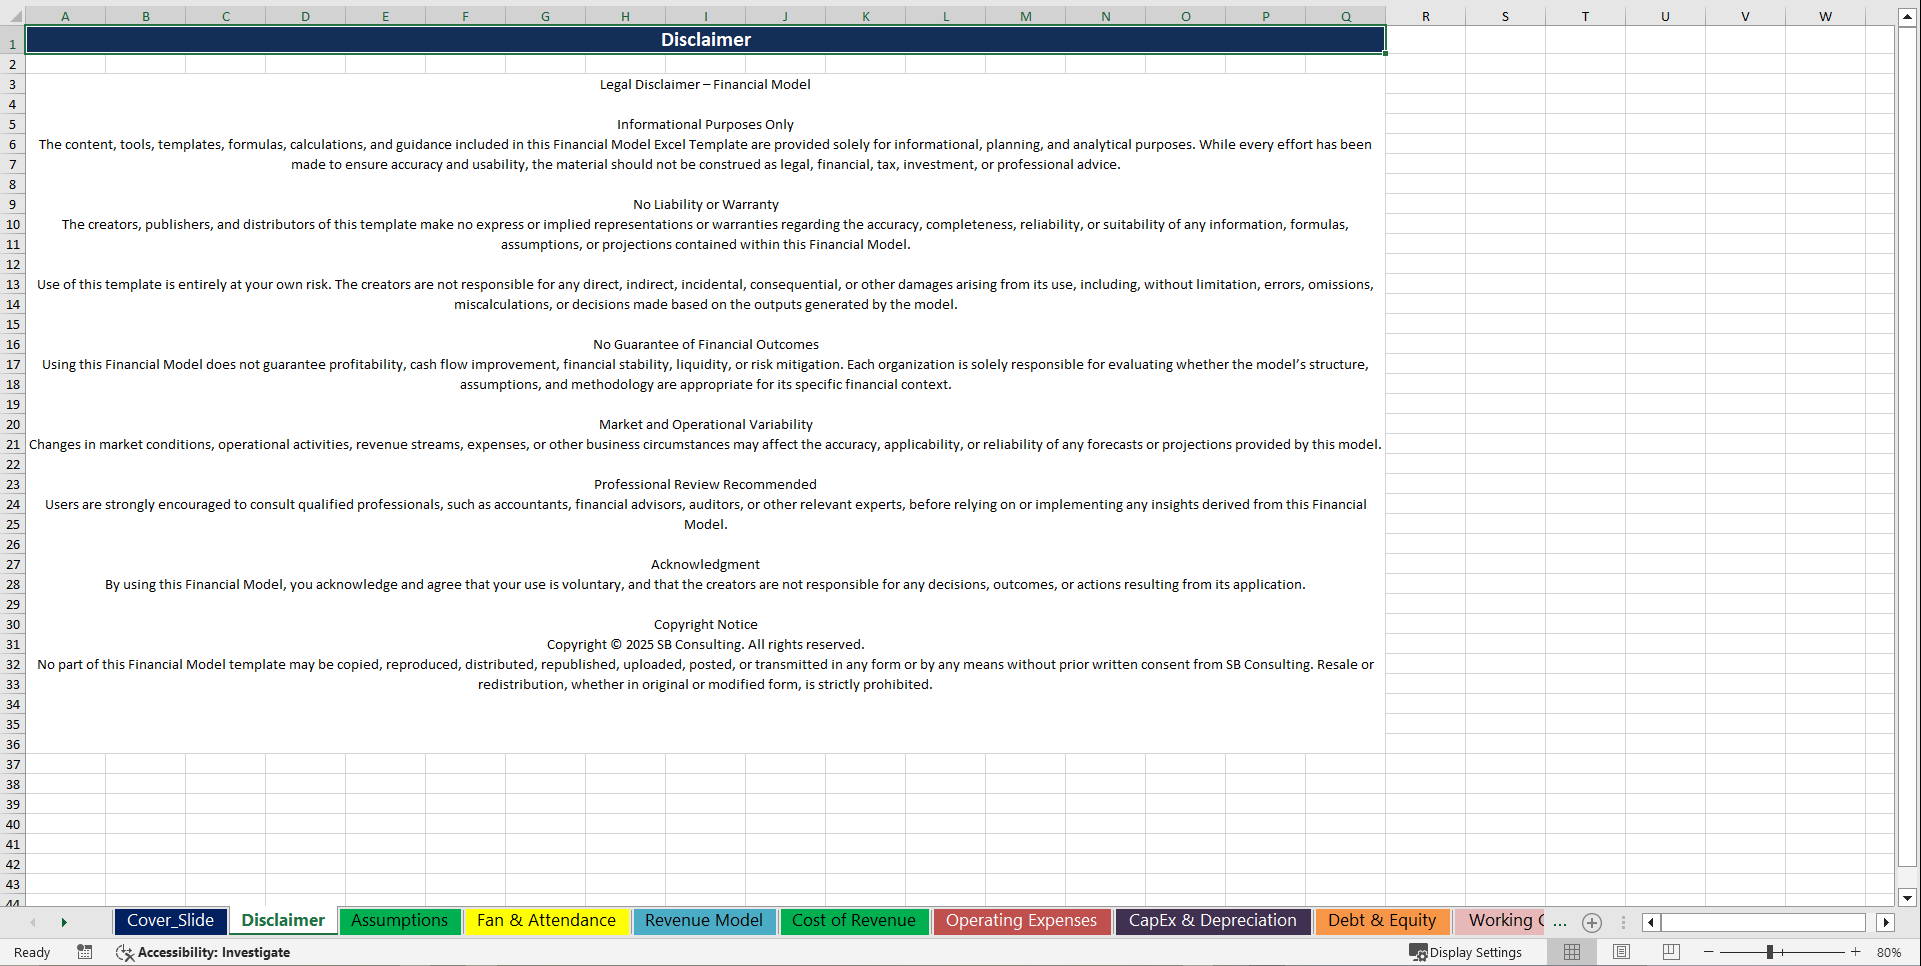Click the macro recording icon near Ready
Viewport: 1921px width, 966px height.
click(85, 952)
